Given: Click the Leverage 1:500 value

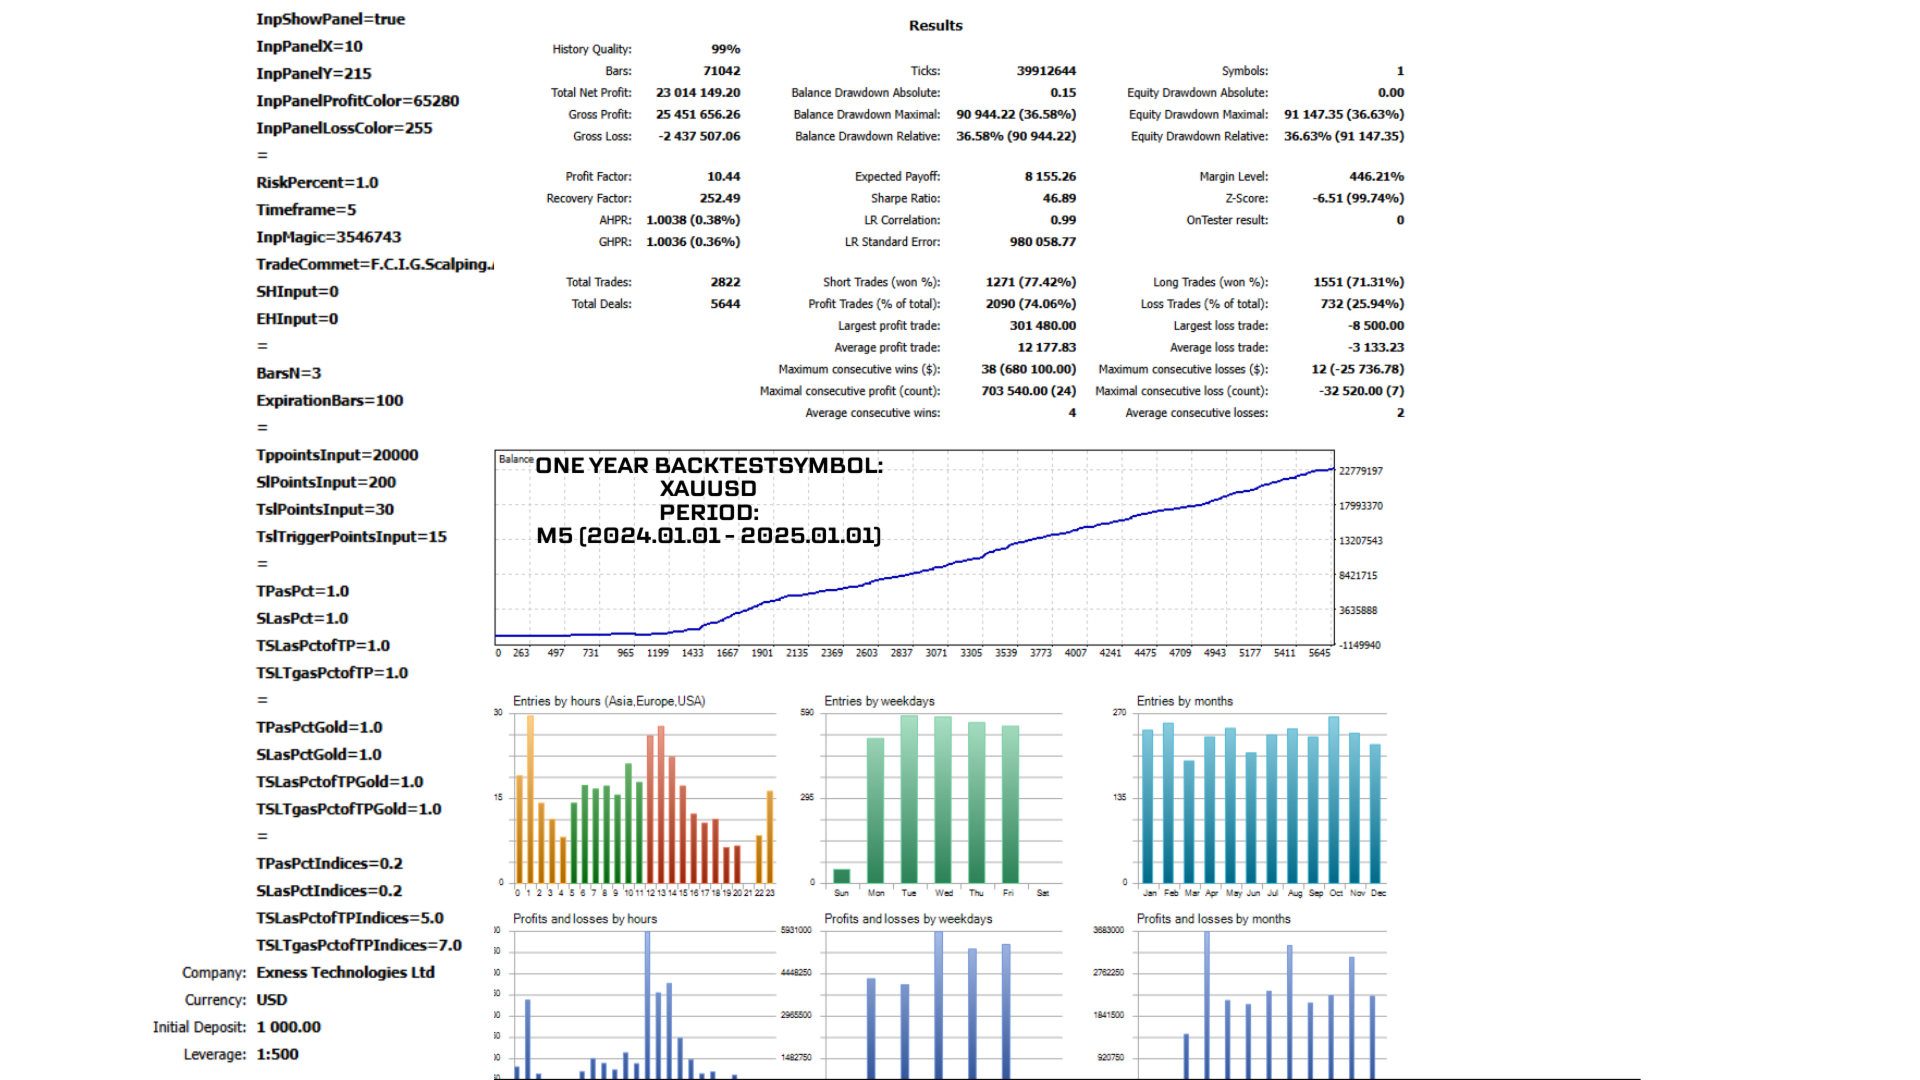Looking at the screenshot, I should (x=277, y=1054).
